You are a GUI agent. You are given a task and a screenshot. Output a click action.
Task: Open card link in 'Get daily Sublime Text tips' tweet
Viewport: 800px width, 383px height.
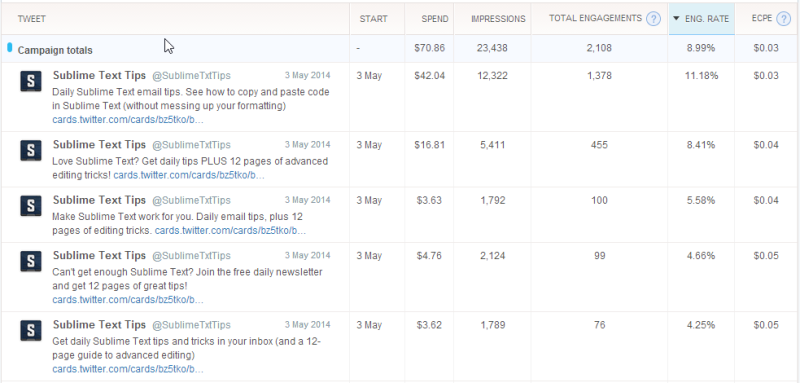point(128,369)
